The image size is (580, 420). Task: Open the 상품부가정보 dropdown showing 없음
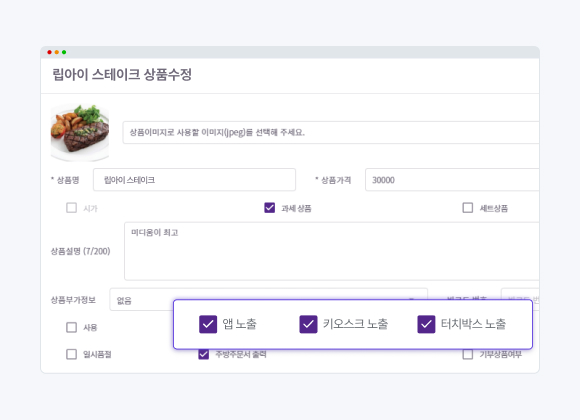tap(141, 300)
